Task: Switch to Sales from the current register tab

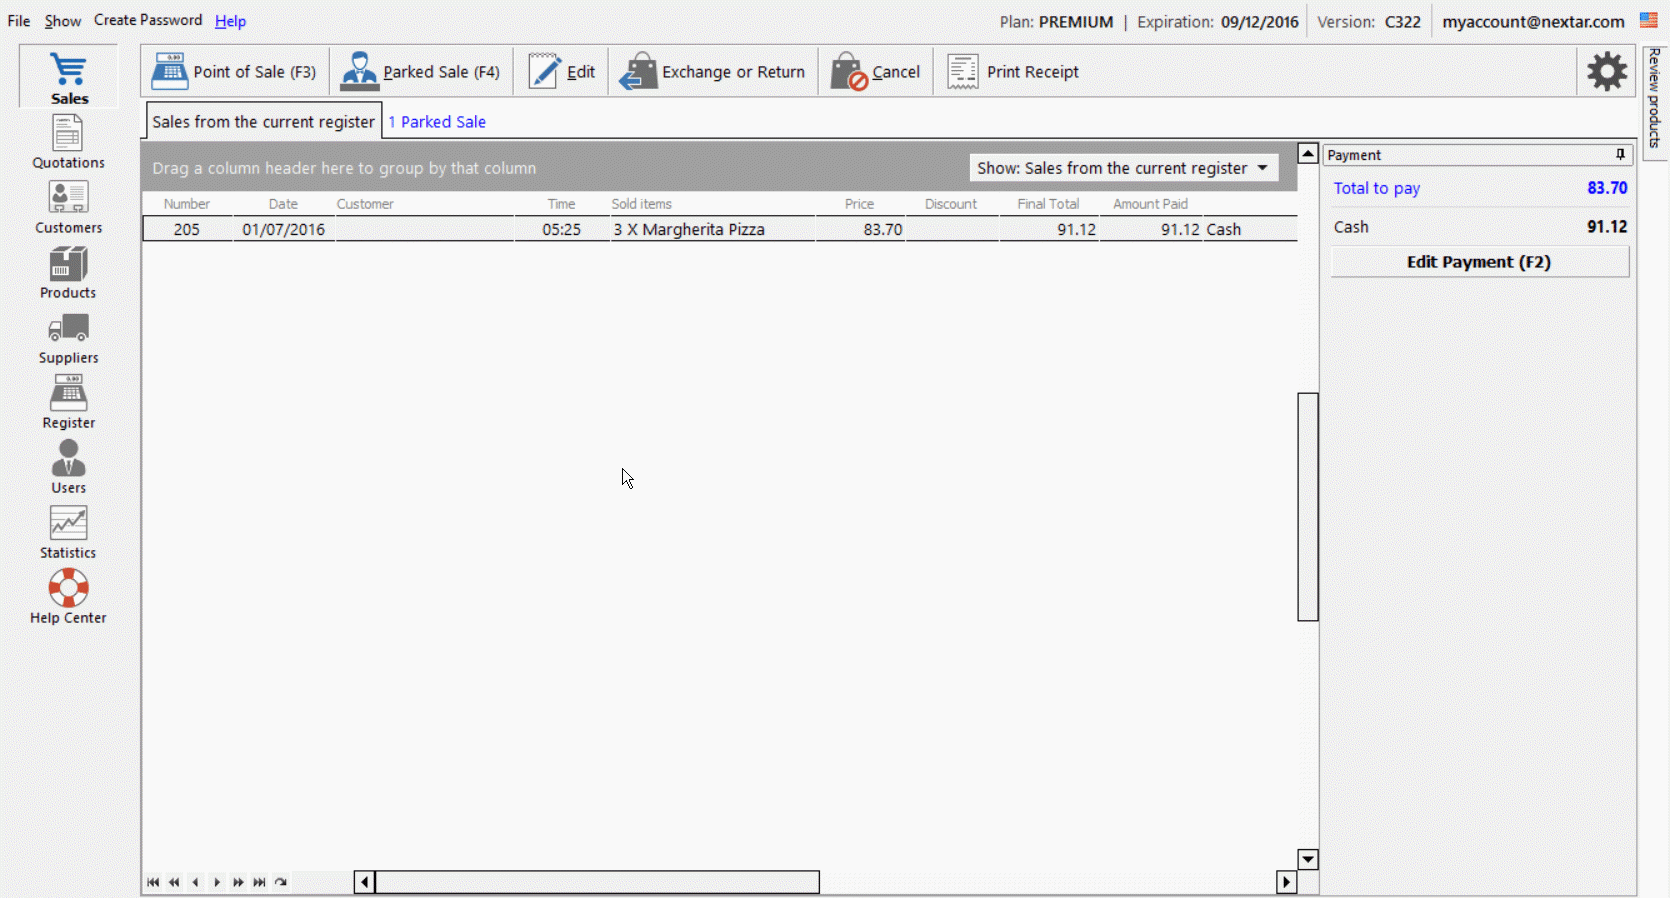Action: point(263,121)
